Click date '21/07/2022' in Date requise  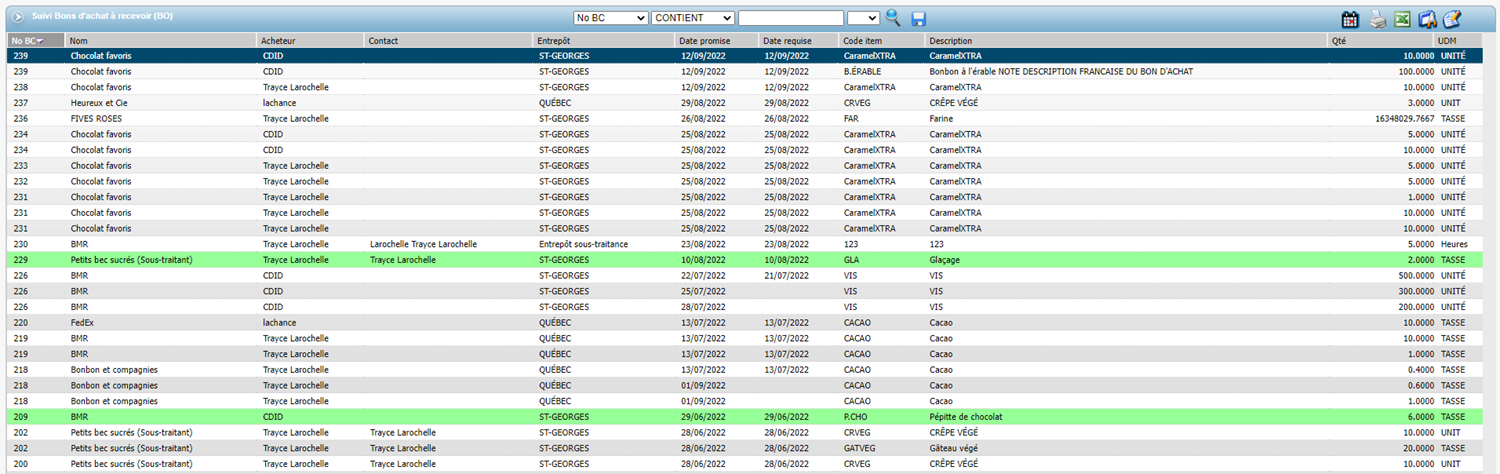pyautogui.click(x=788, y=276)
